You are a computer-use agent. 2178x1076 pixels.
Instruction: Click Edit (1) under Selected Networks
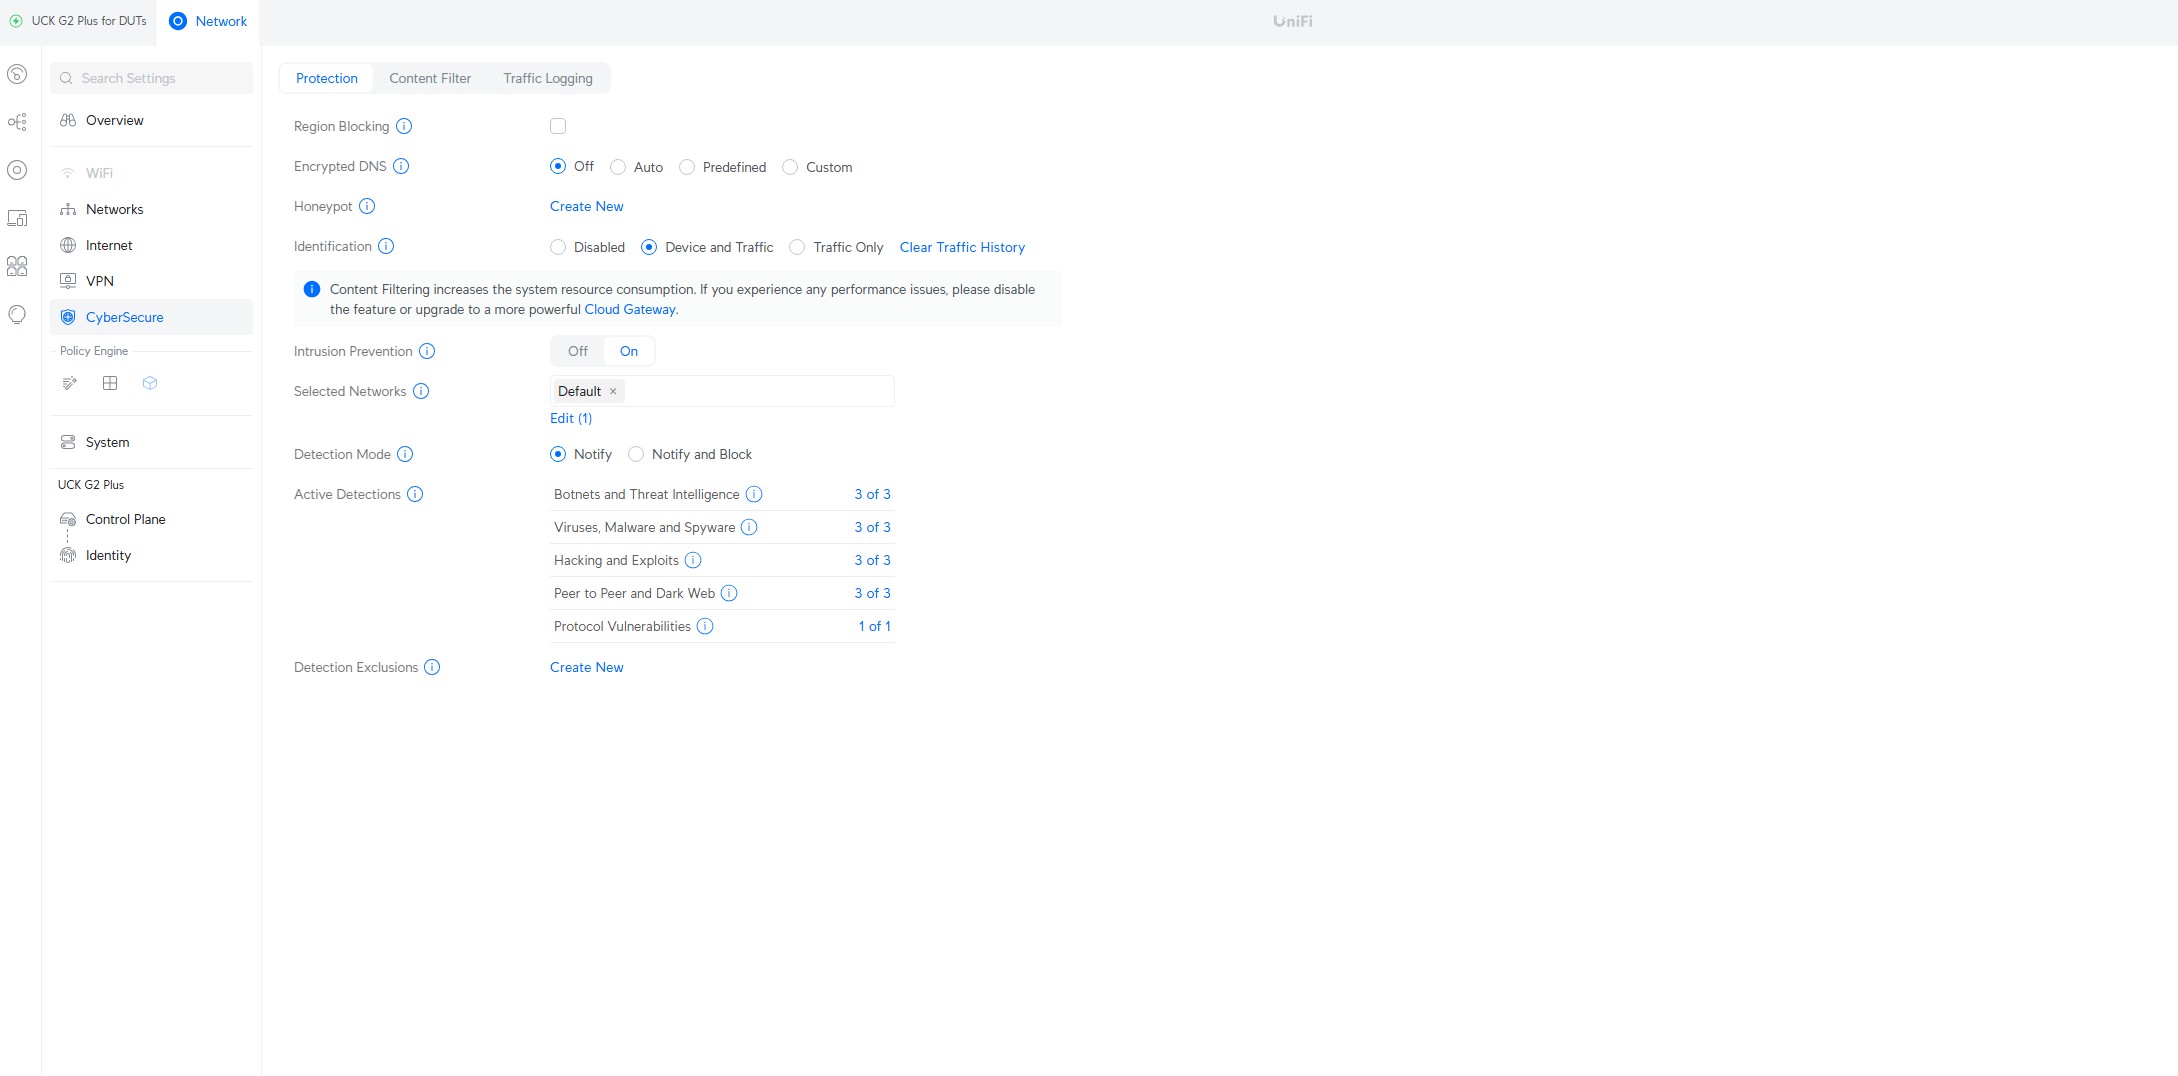click(x=571, y=418)
